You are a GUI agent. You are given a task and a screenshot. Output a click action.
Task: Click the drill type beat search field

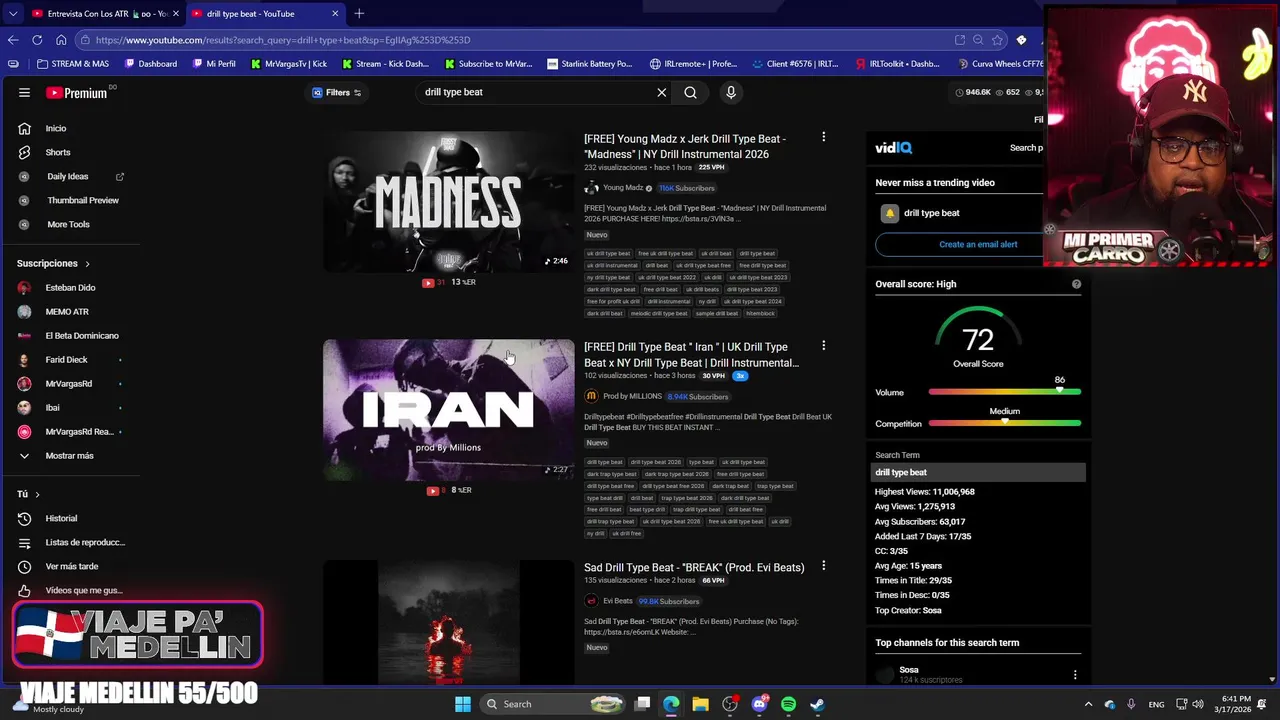pos(535,92)
